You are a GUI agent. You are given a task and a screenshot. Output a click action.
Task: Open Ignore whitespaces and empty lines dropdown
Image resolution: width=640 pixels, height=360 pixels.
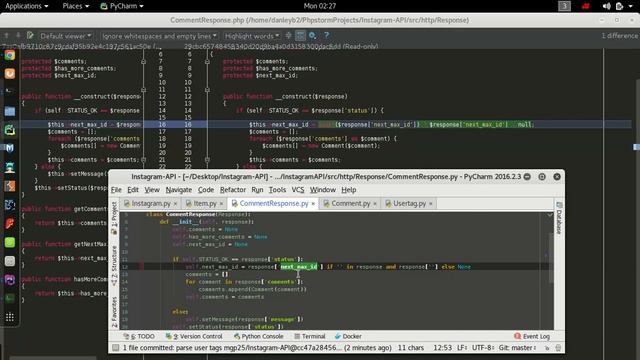click(159, 36)
